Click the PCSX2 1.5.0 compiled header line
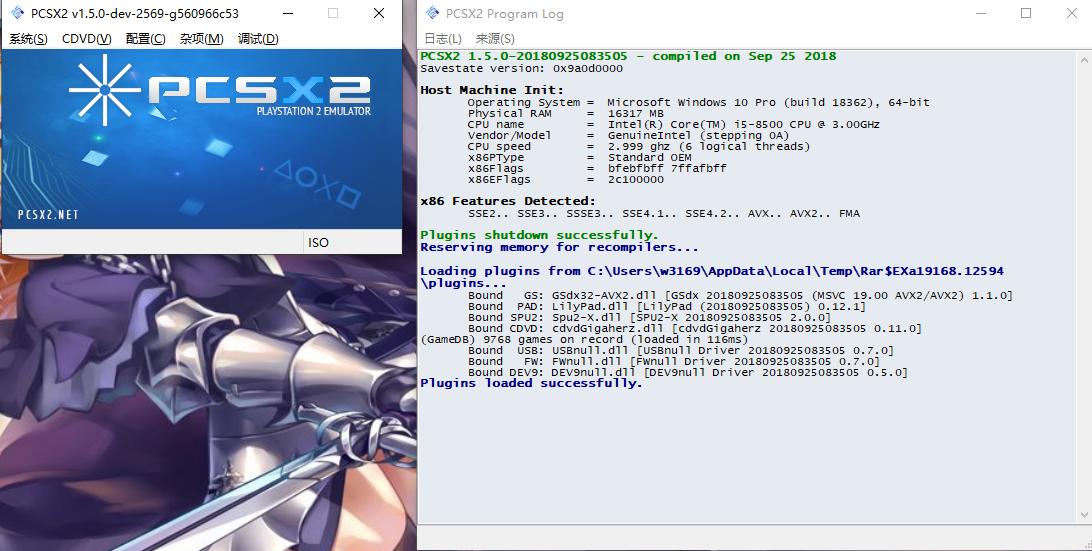 click(628, 56)
